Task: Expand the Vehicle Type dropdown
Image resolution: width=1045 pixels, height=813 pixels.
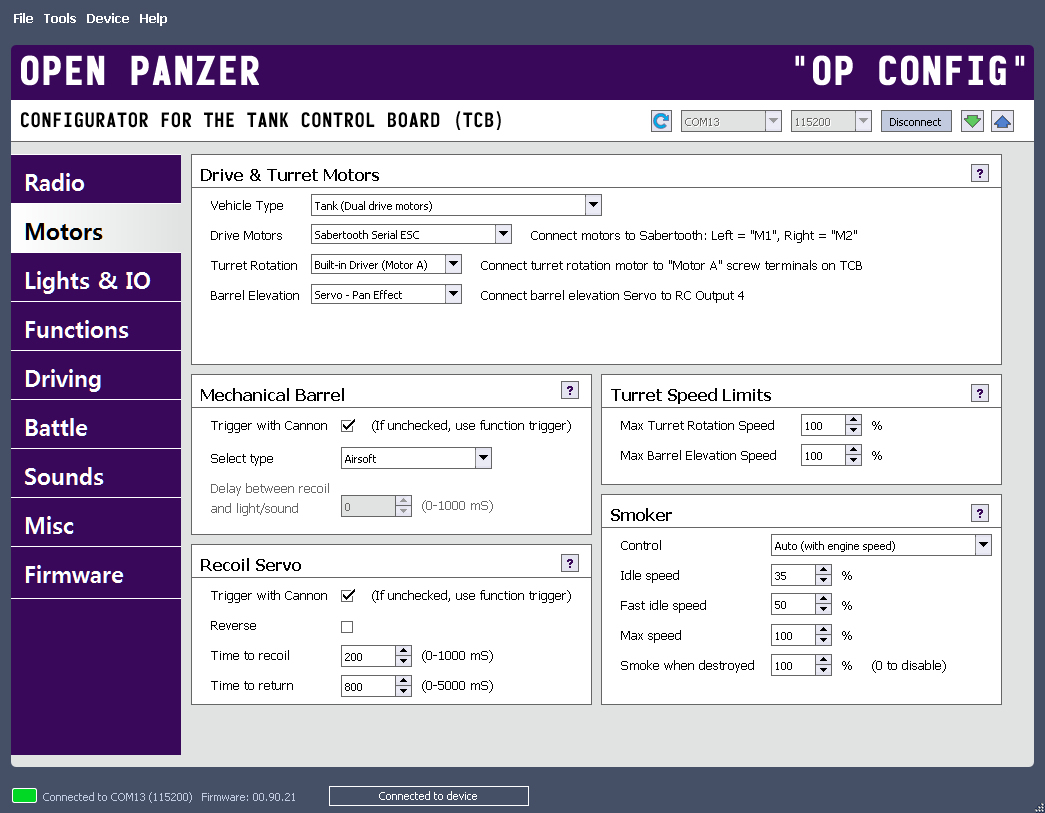Action: [593, 206]
